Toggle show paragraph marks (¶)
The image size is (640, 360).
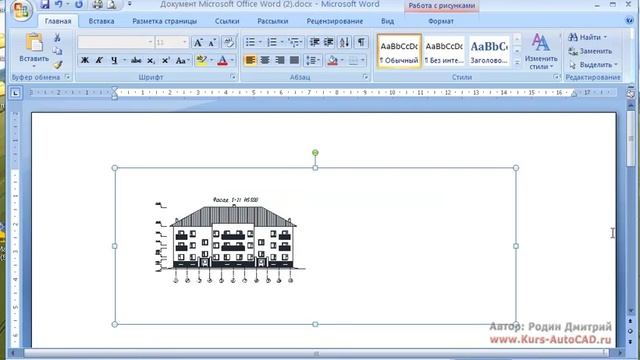click(x=361, y=42)
